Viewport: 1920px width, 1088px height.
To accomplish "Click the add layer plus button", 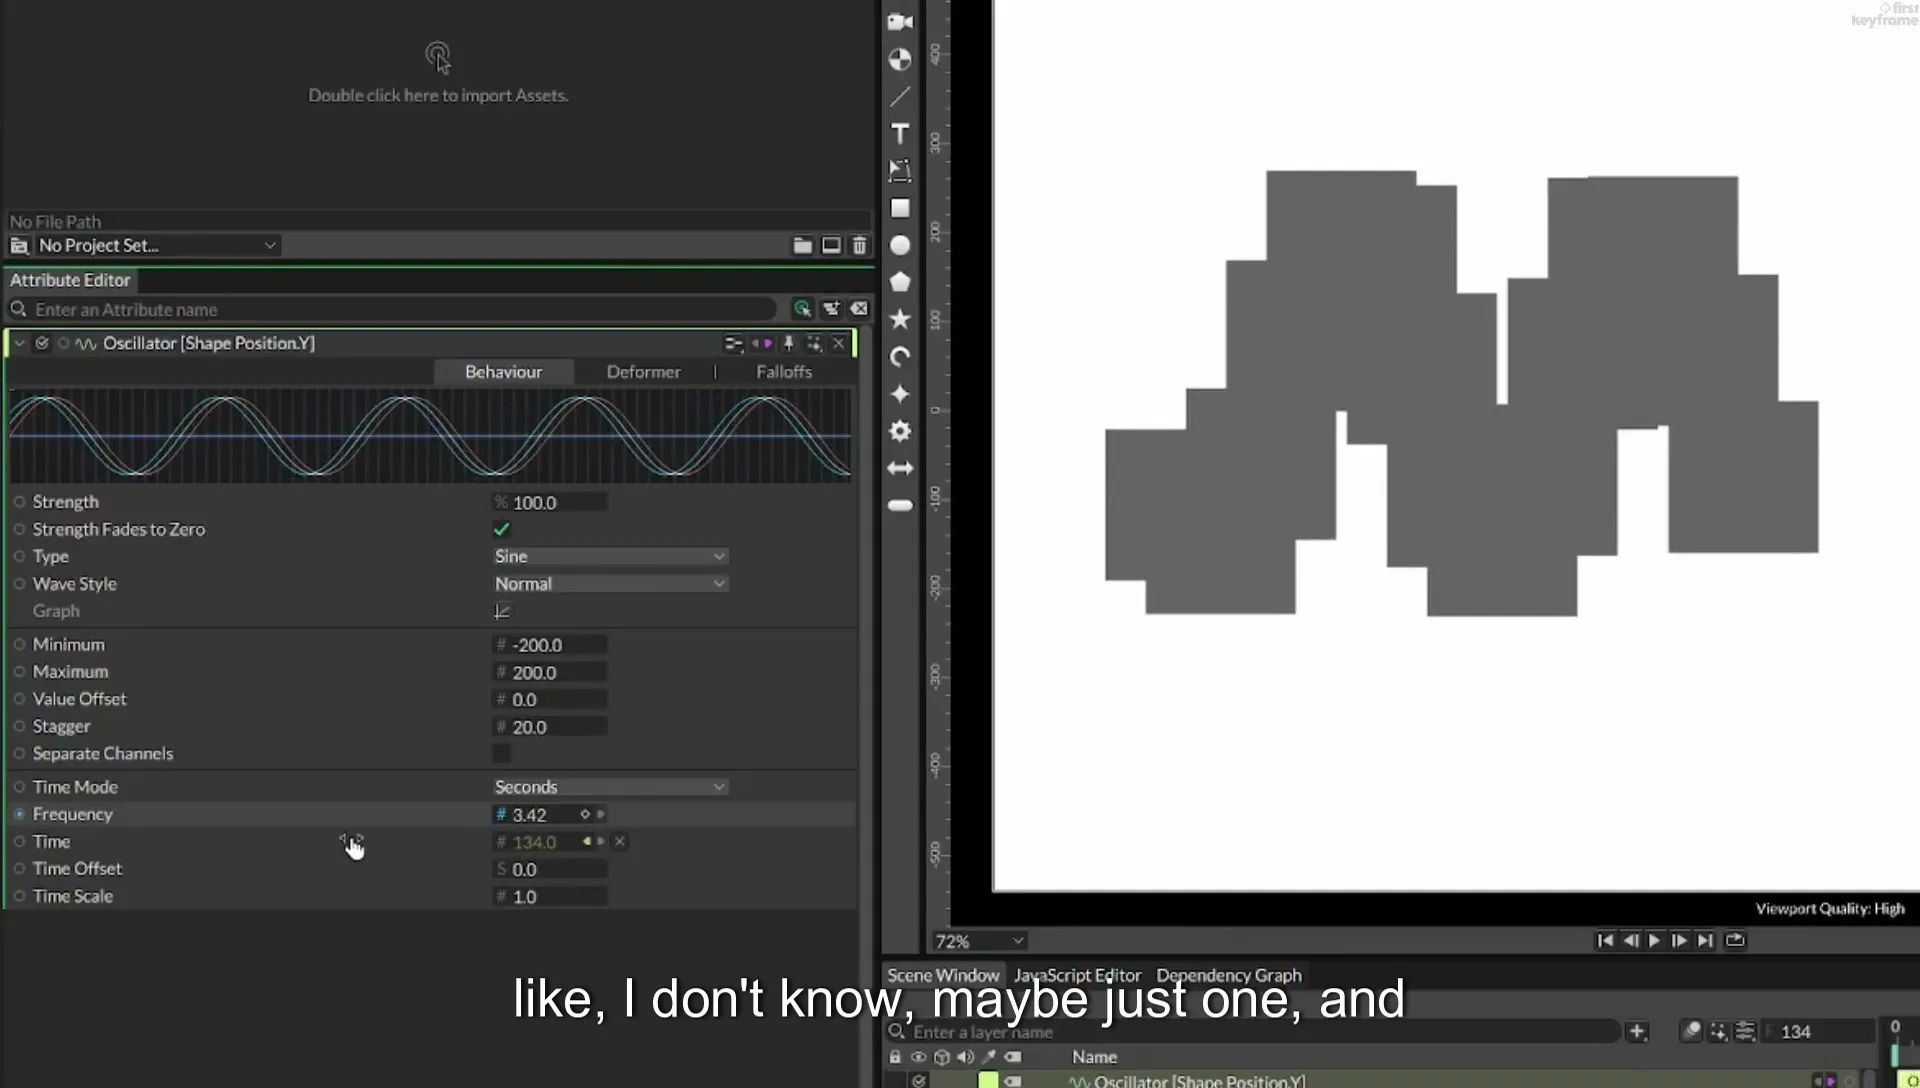I will click(1637, 1031).
